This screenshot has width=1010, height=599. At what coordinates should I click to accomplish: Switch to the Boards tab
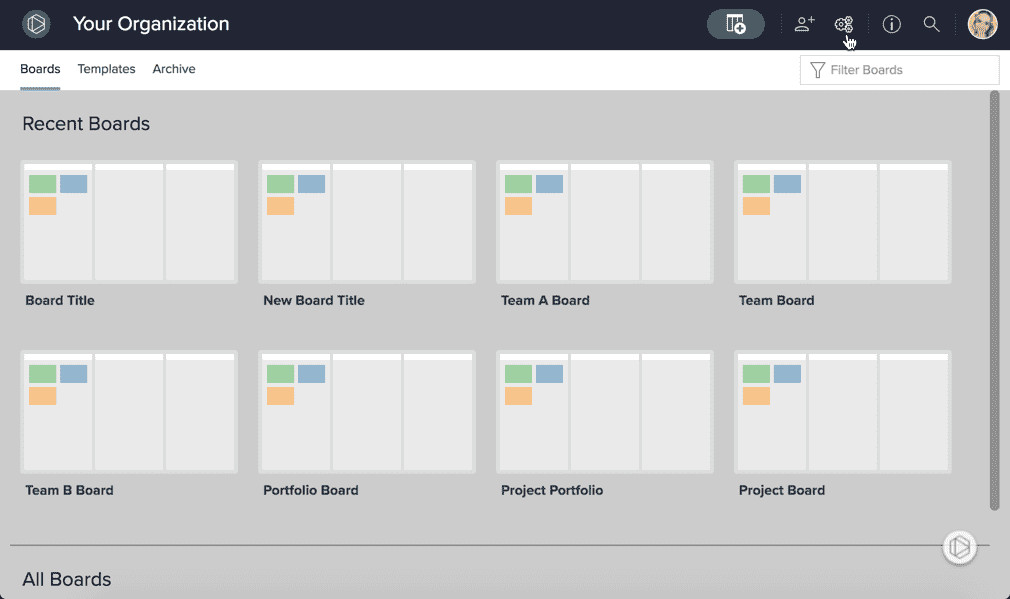tap(40, 69)
